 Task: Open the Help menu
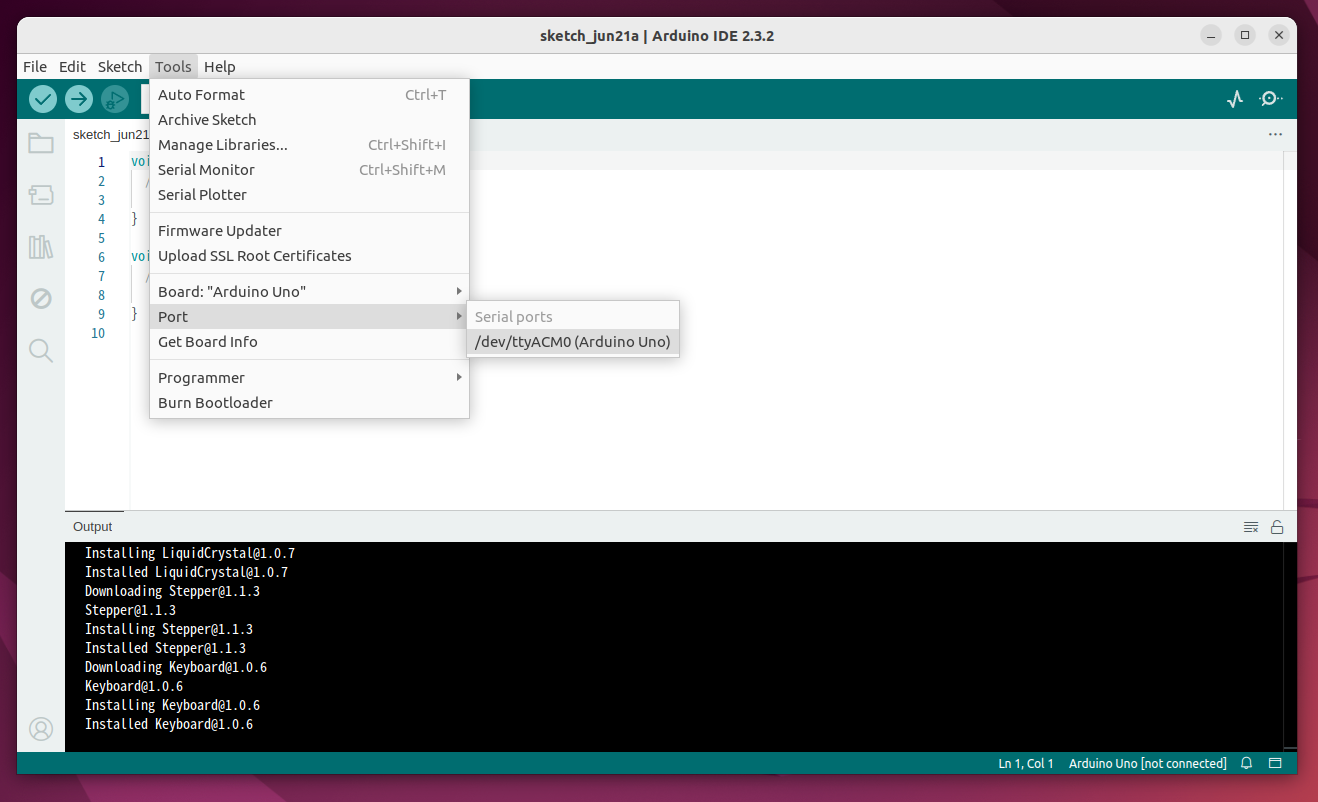click(220, 66)
